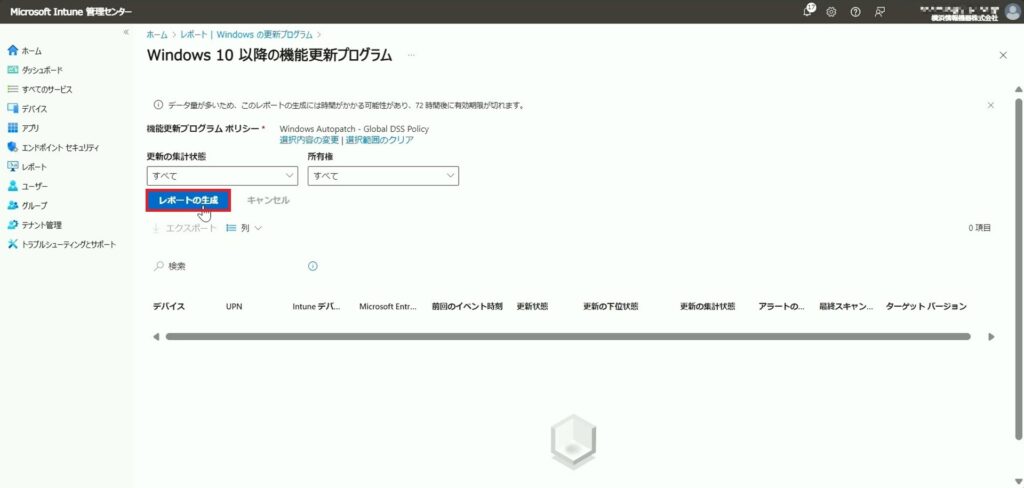1024x488 pixels.
Task: Sort by the ターゲット バージョン column header
Action: (x=926, y=306)
